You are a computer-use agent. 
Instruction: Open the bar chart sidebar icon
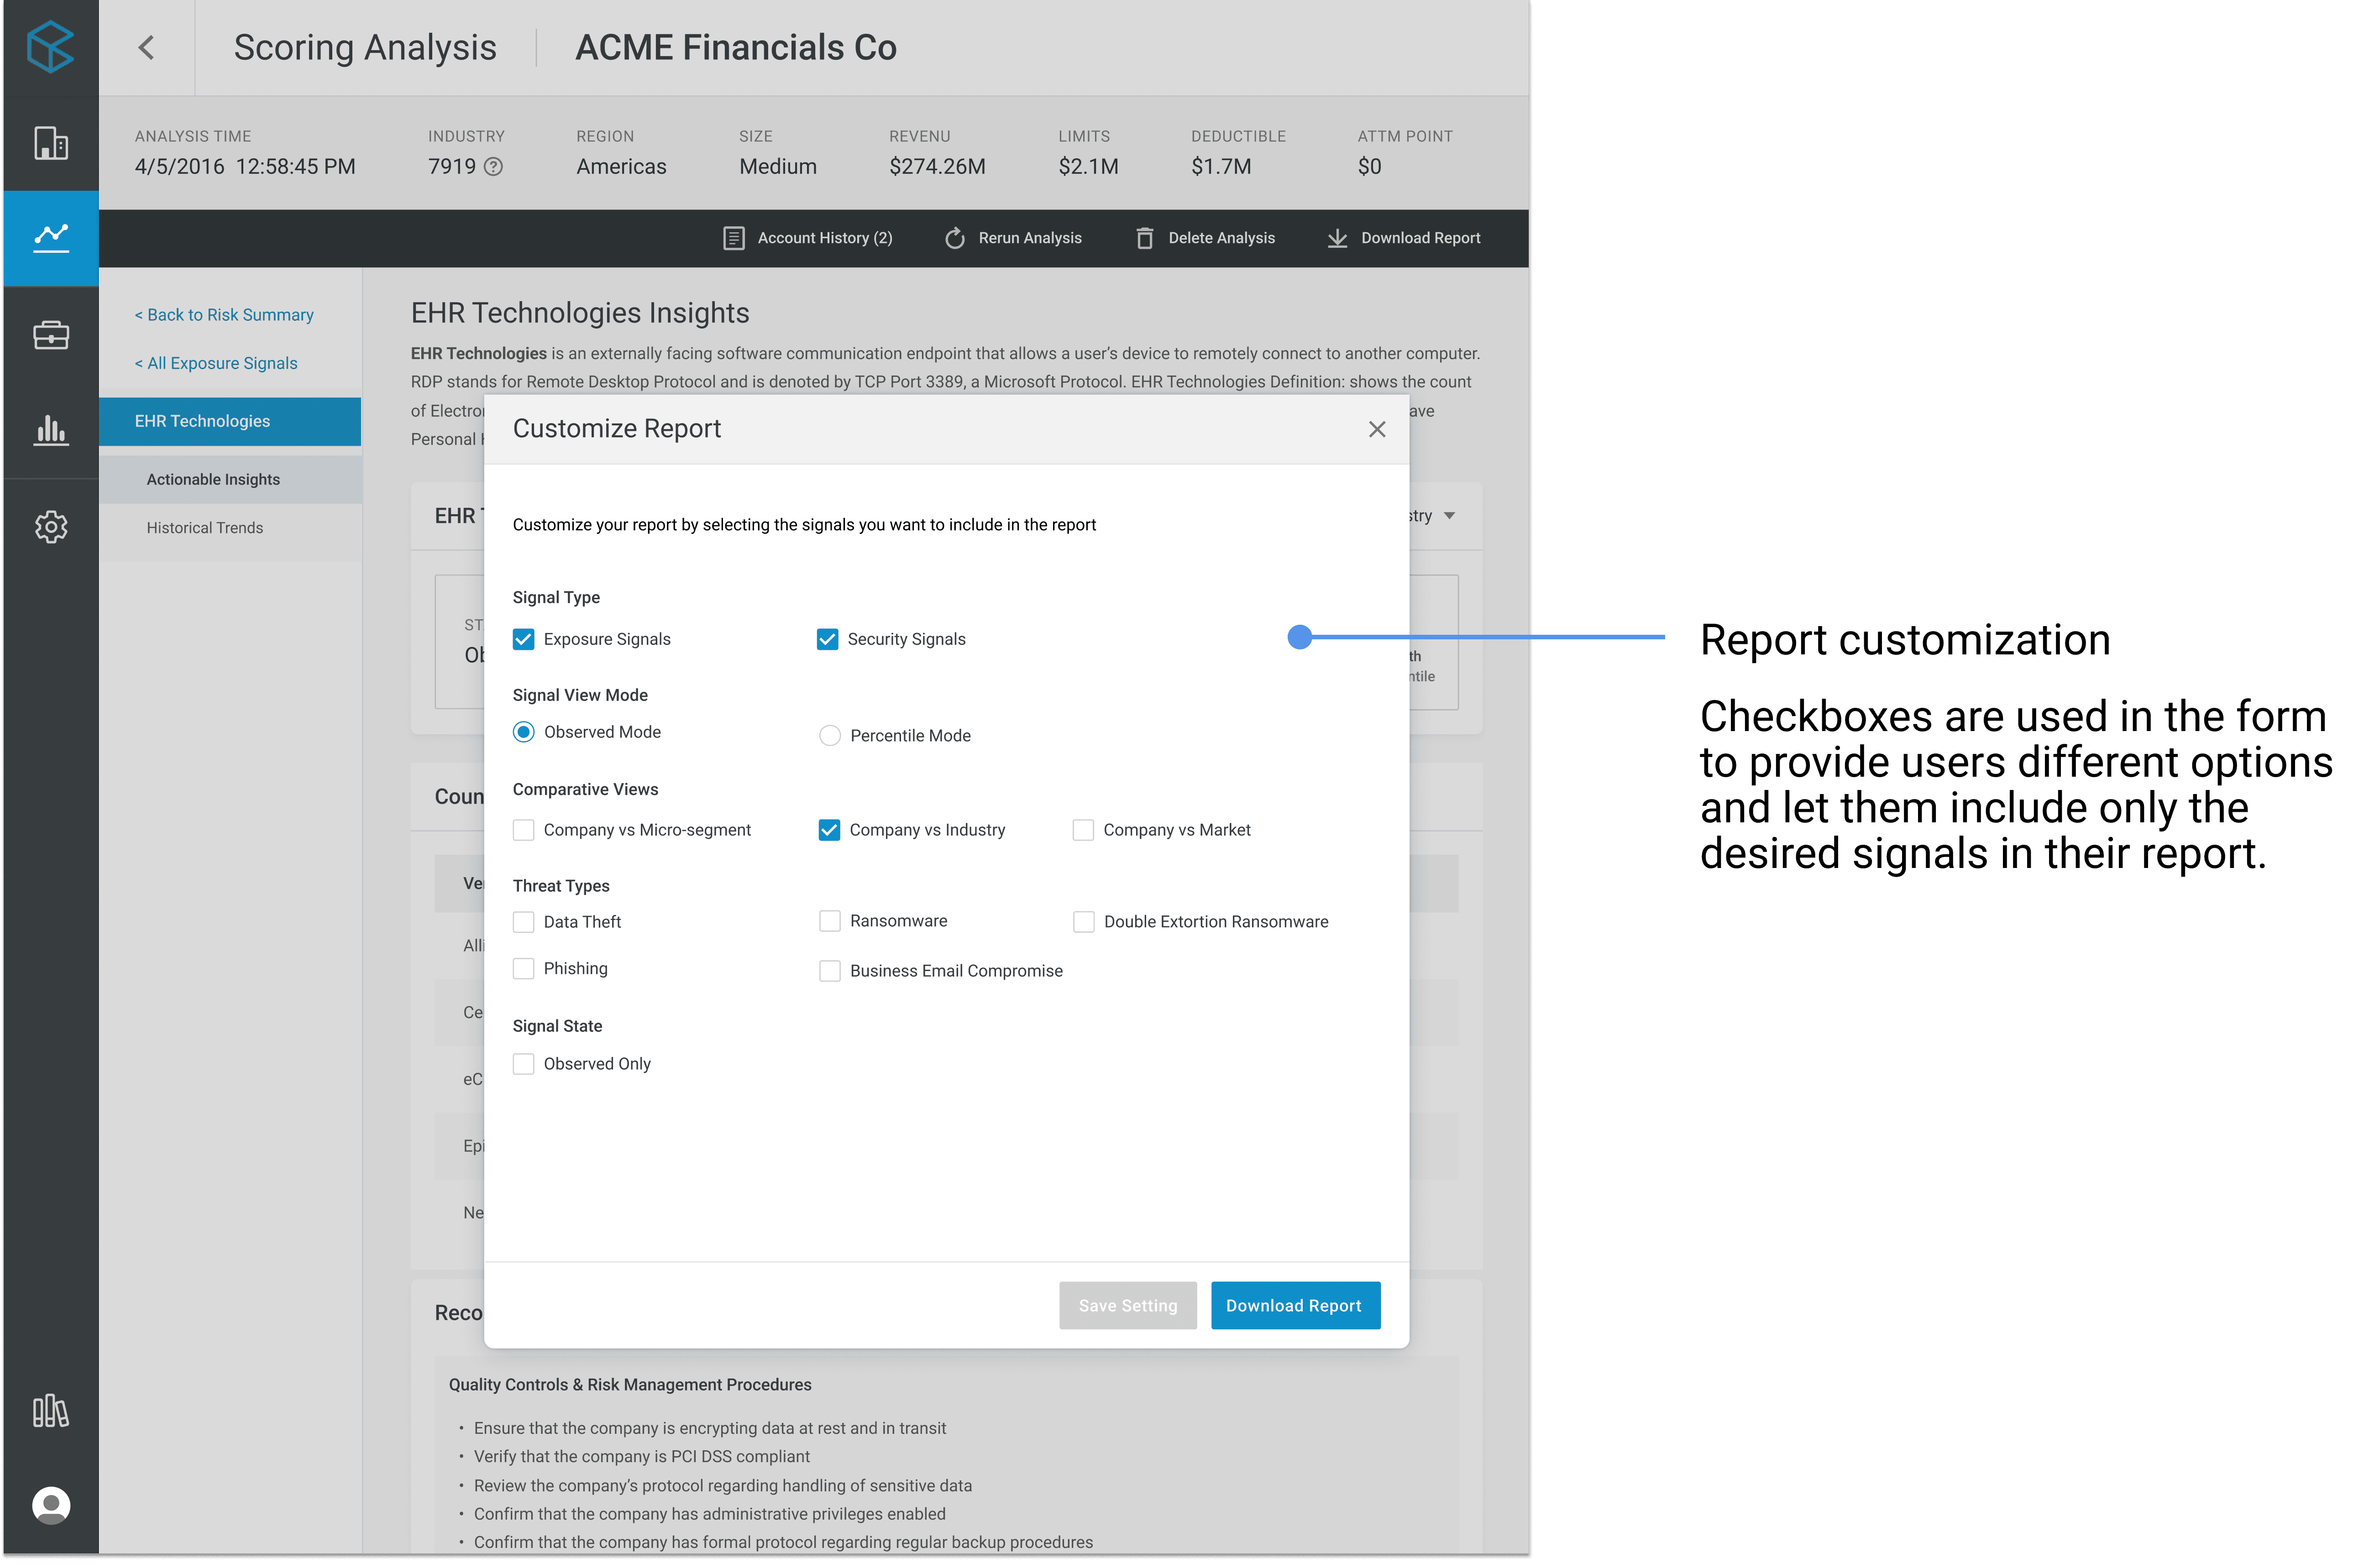click(x=51, y=430)
